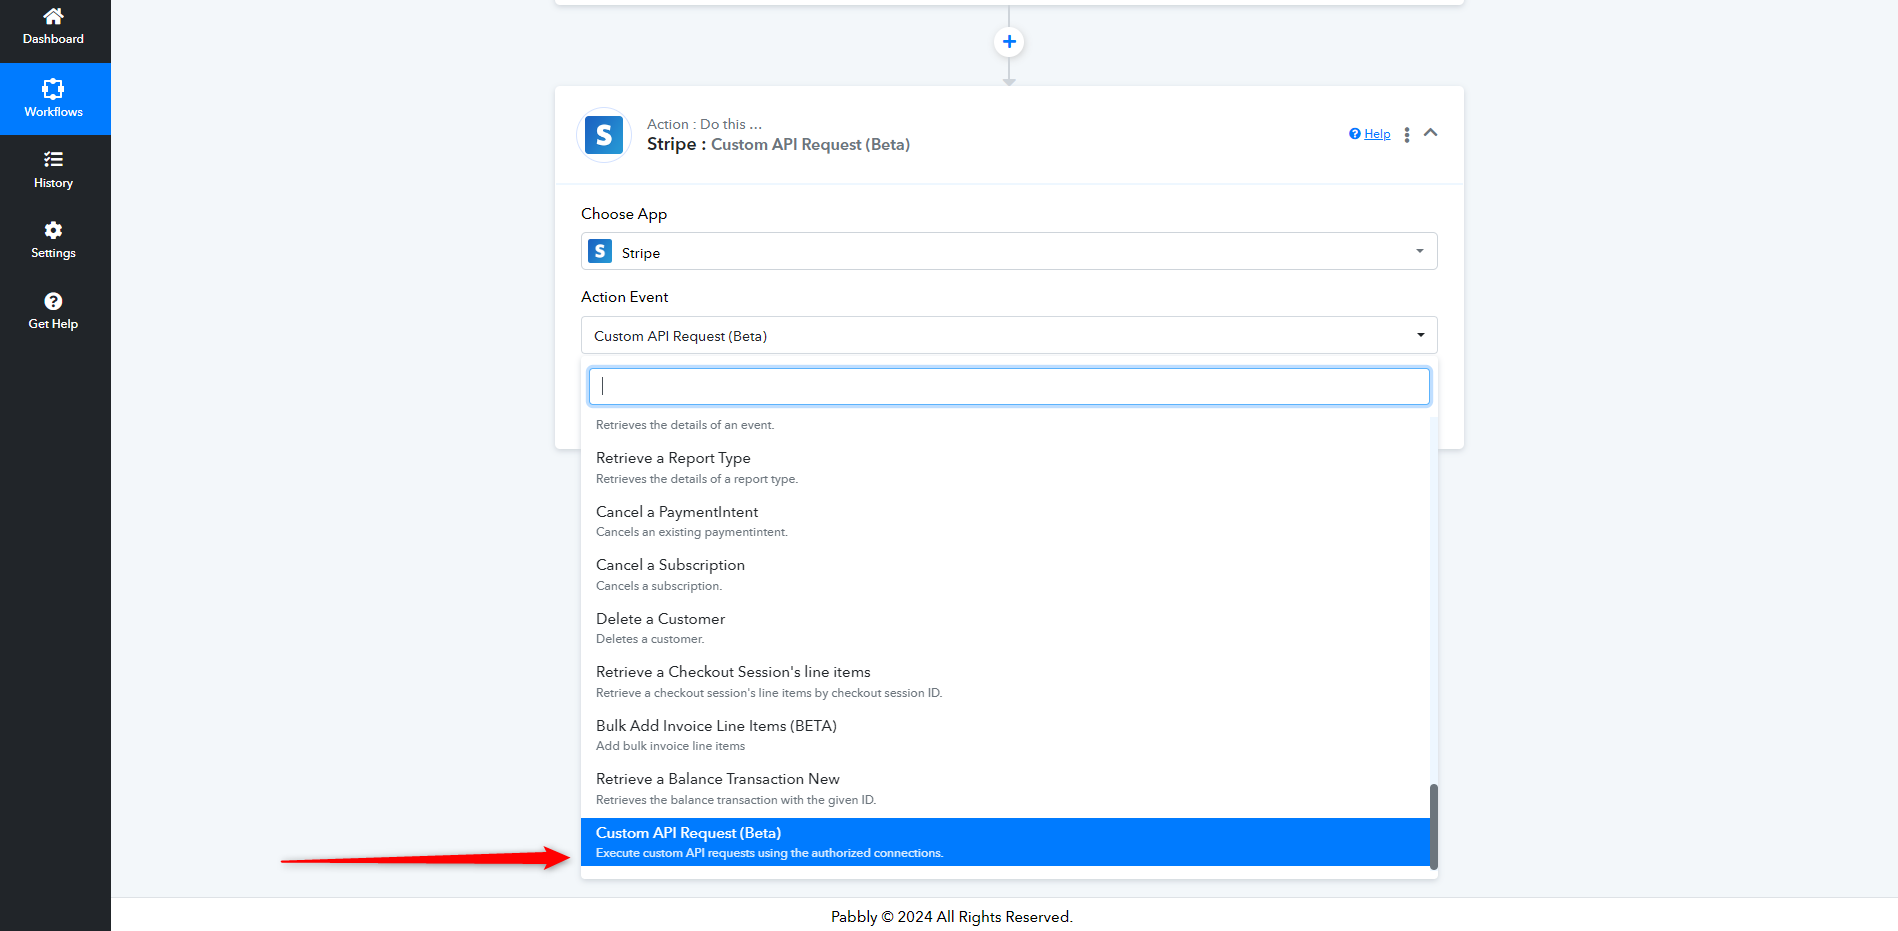This screenshot has width=1898, height=931.
Task: Collapse the Stripe action step chevron
Action: click(1431, 133)
